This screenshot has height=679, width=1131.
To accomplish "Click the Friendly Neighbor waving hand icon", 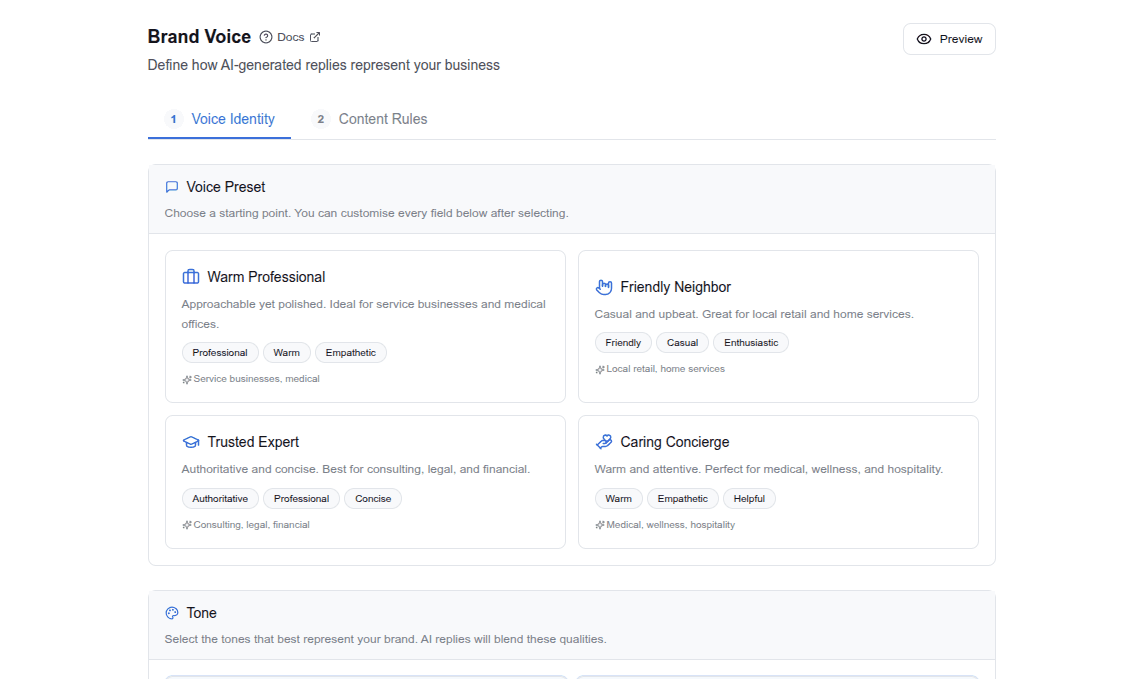I will coord(604,287).
